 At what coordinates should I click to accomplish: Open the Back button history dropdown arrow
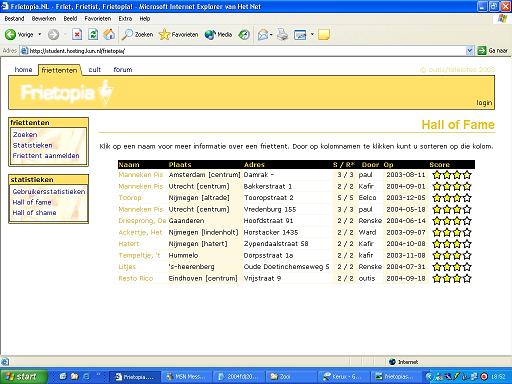[40, 34]
